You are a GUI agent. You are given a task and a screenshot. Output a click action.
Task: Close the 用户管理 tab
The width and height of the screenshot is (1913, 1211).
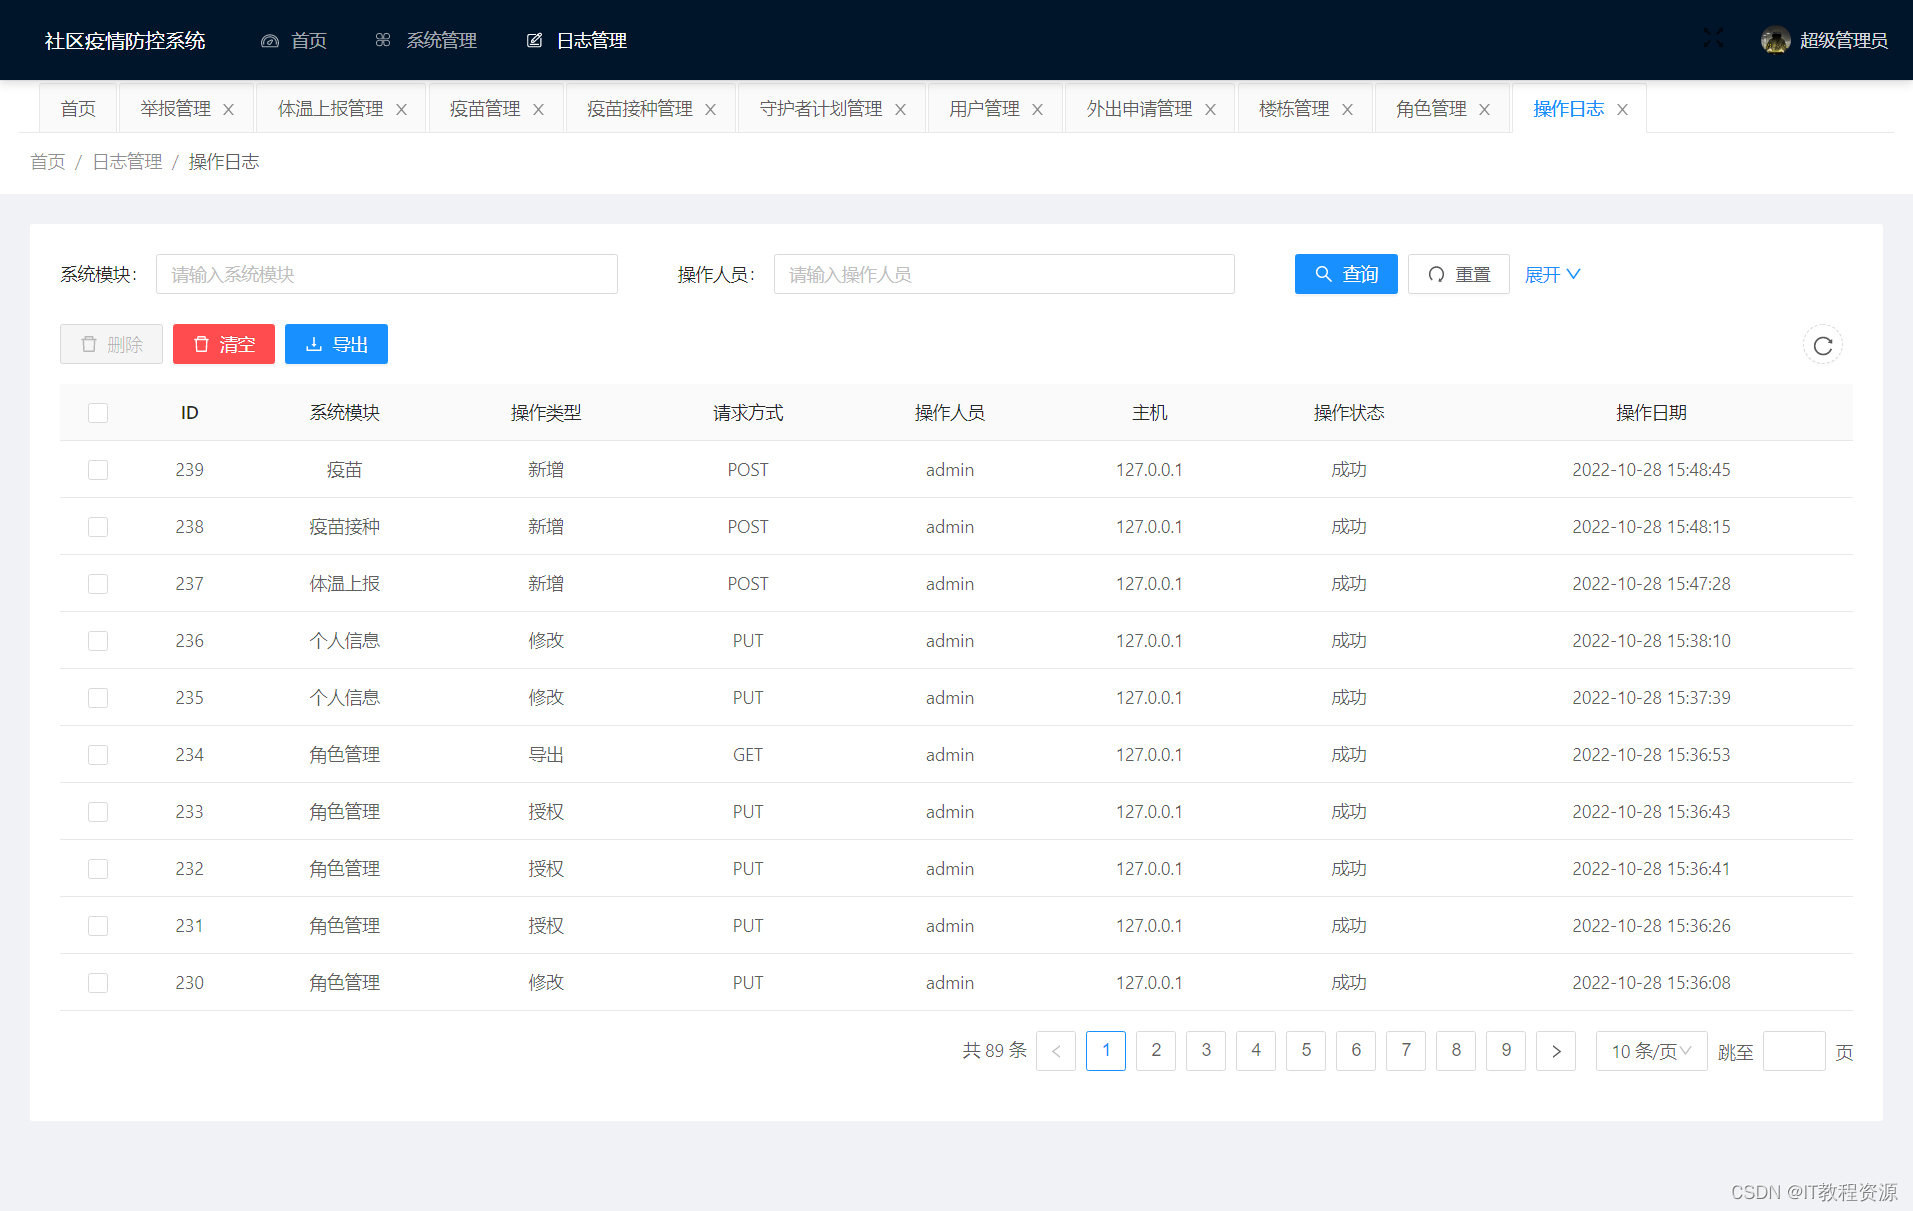1037,109
